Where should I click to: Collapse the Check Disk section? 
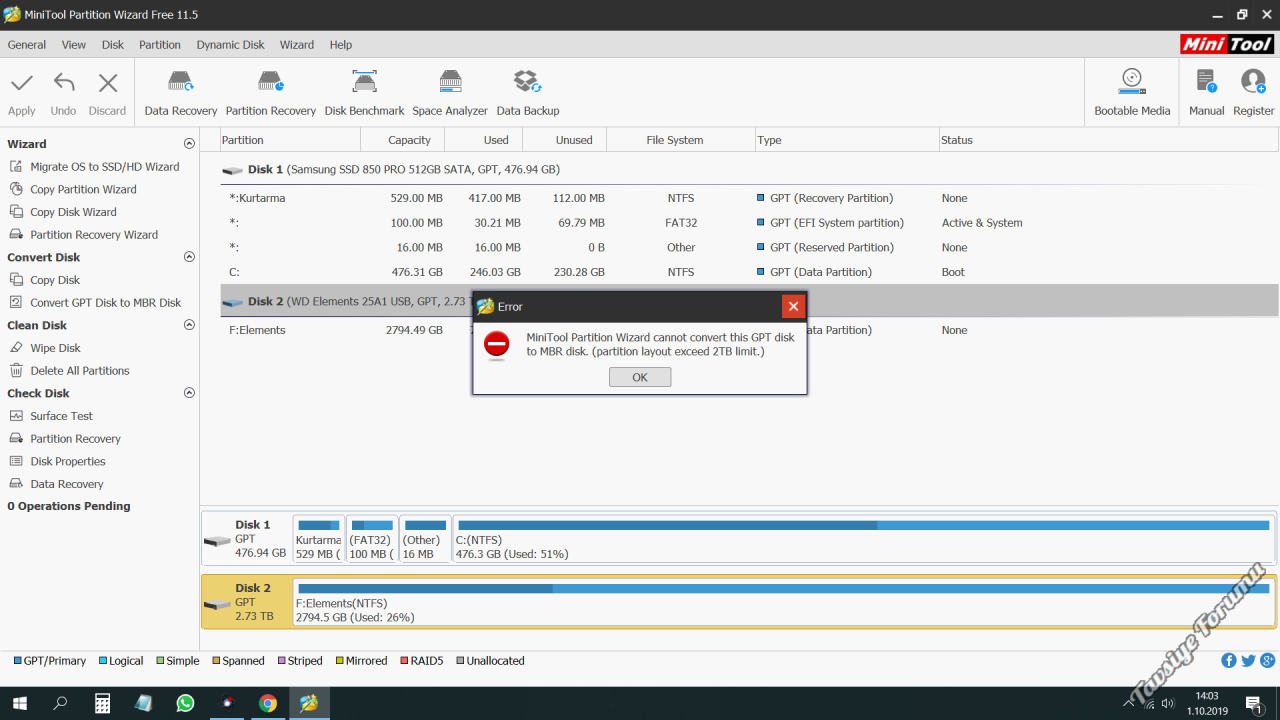coord(189,393)
